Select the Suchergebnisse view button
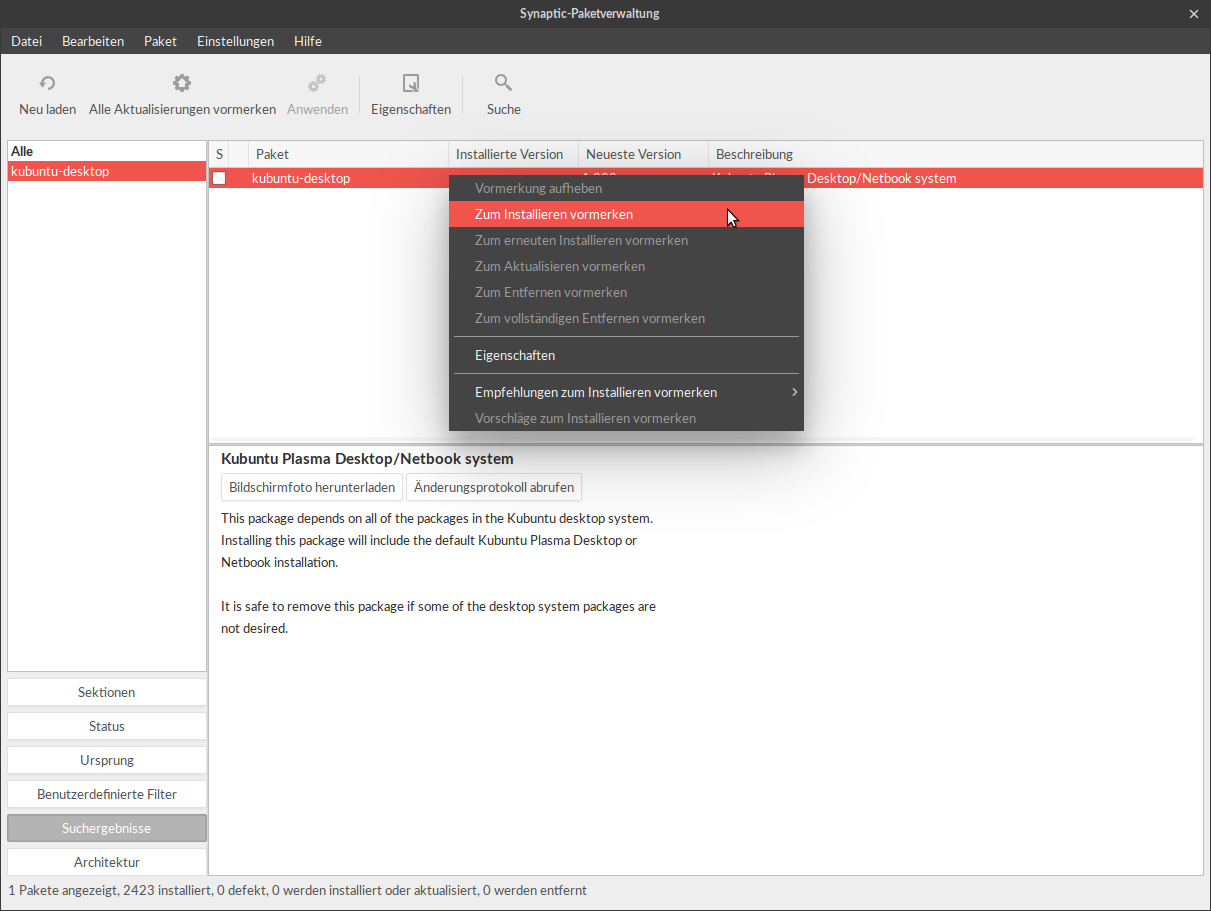 [107, 828]
